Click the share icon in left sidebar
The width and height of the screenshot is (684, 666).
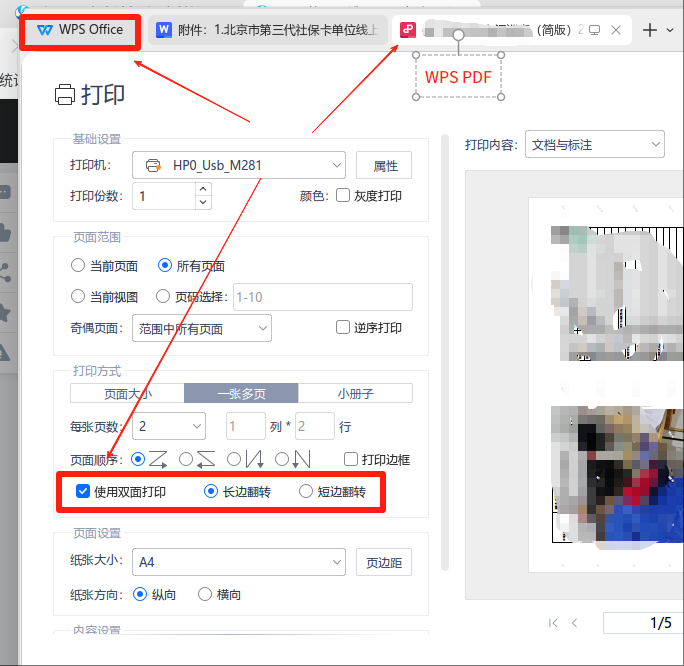5,272
